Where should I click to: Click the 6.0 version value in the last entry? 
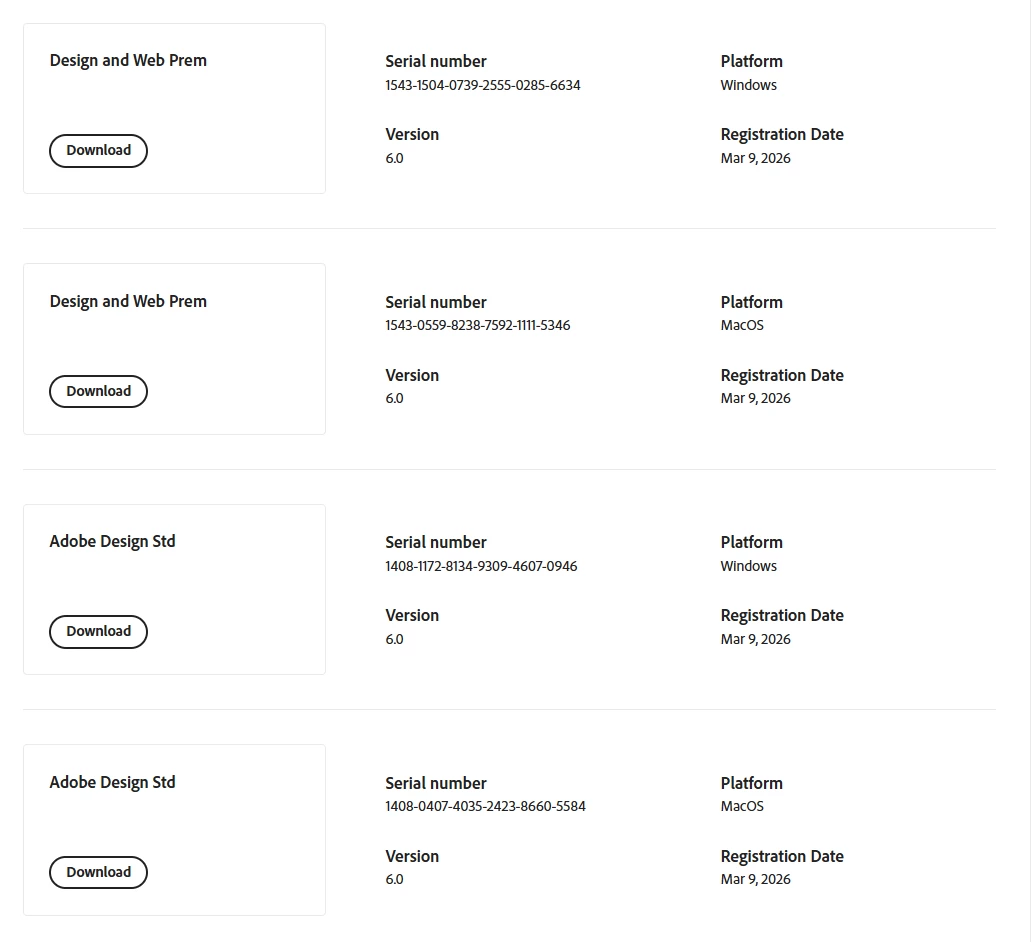click(395, 879)
